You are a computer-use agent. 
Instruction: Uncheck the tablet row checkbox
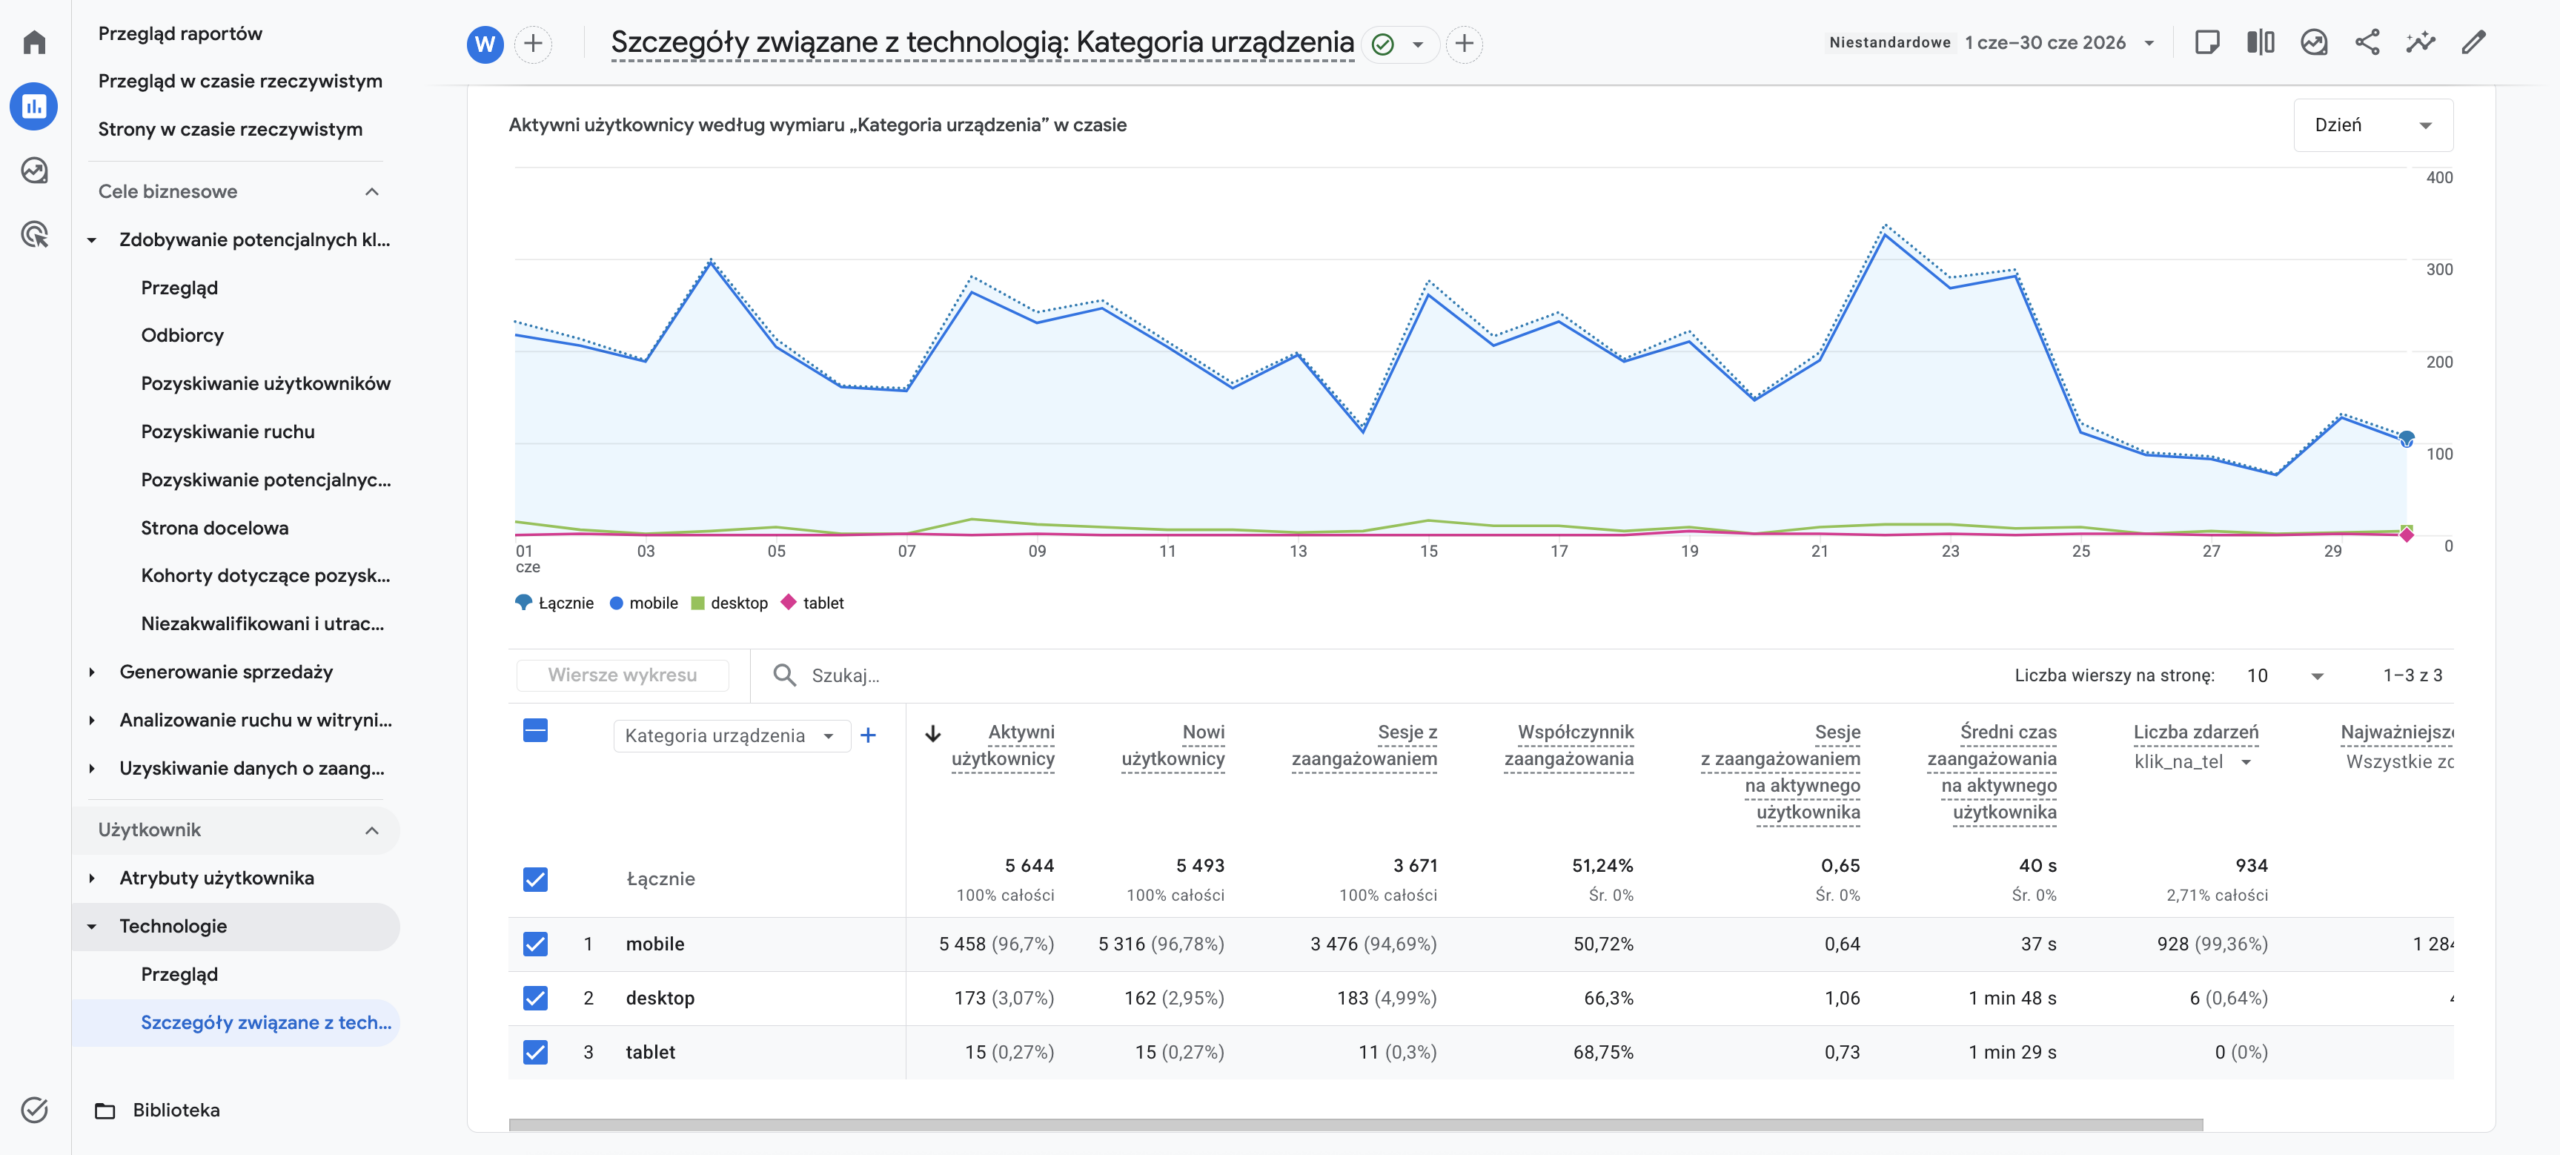pos(536,1053)
